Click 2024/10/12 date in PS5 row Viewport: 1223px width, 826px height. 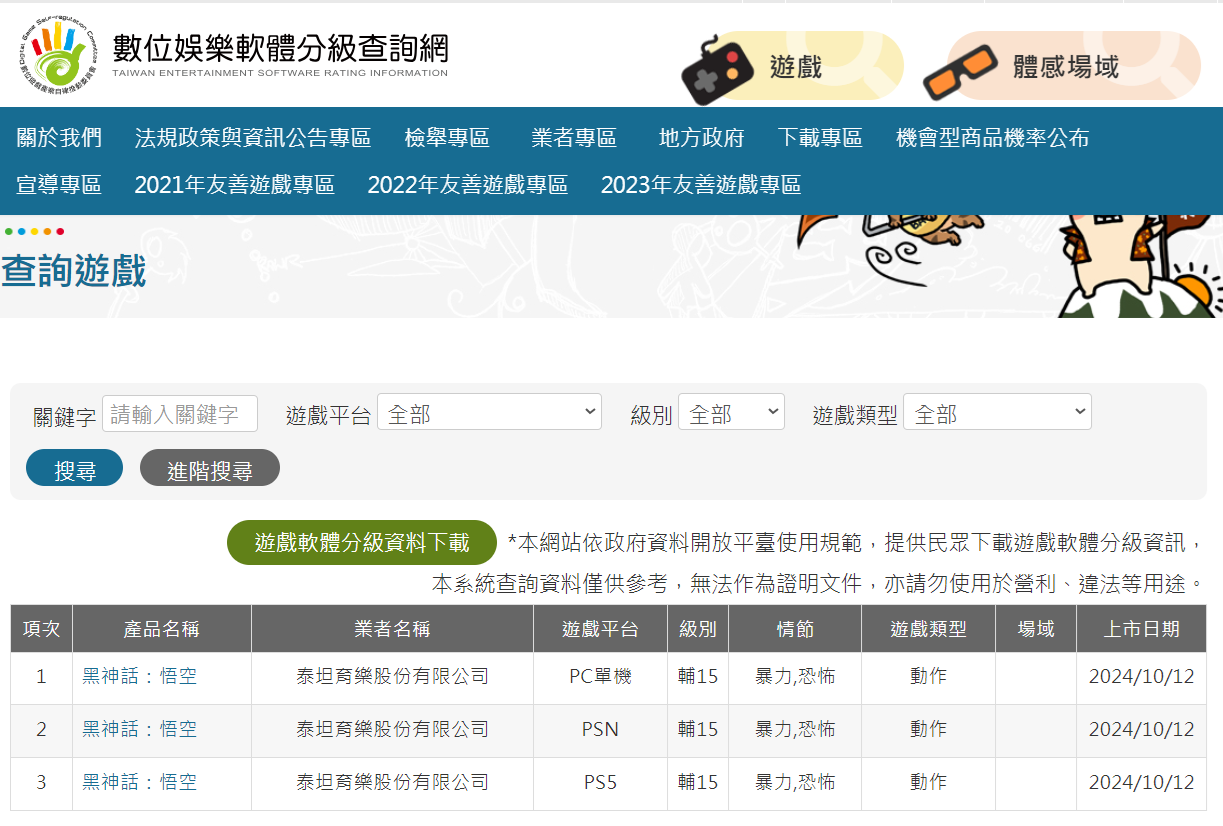1142,783
